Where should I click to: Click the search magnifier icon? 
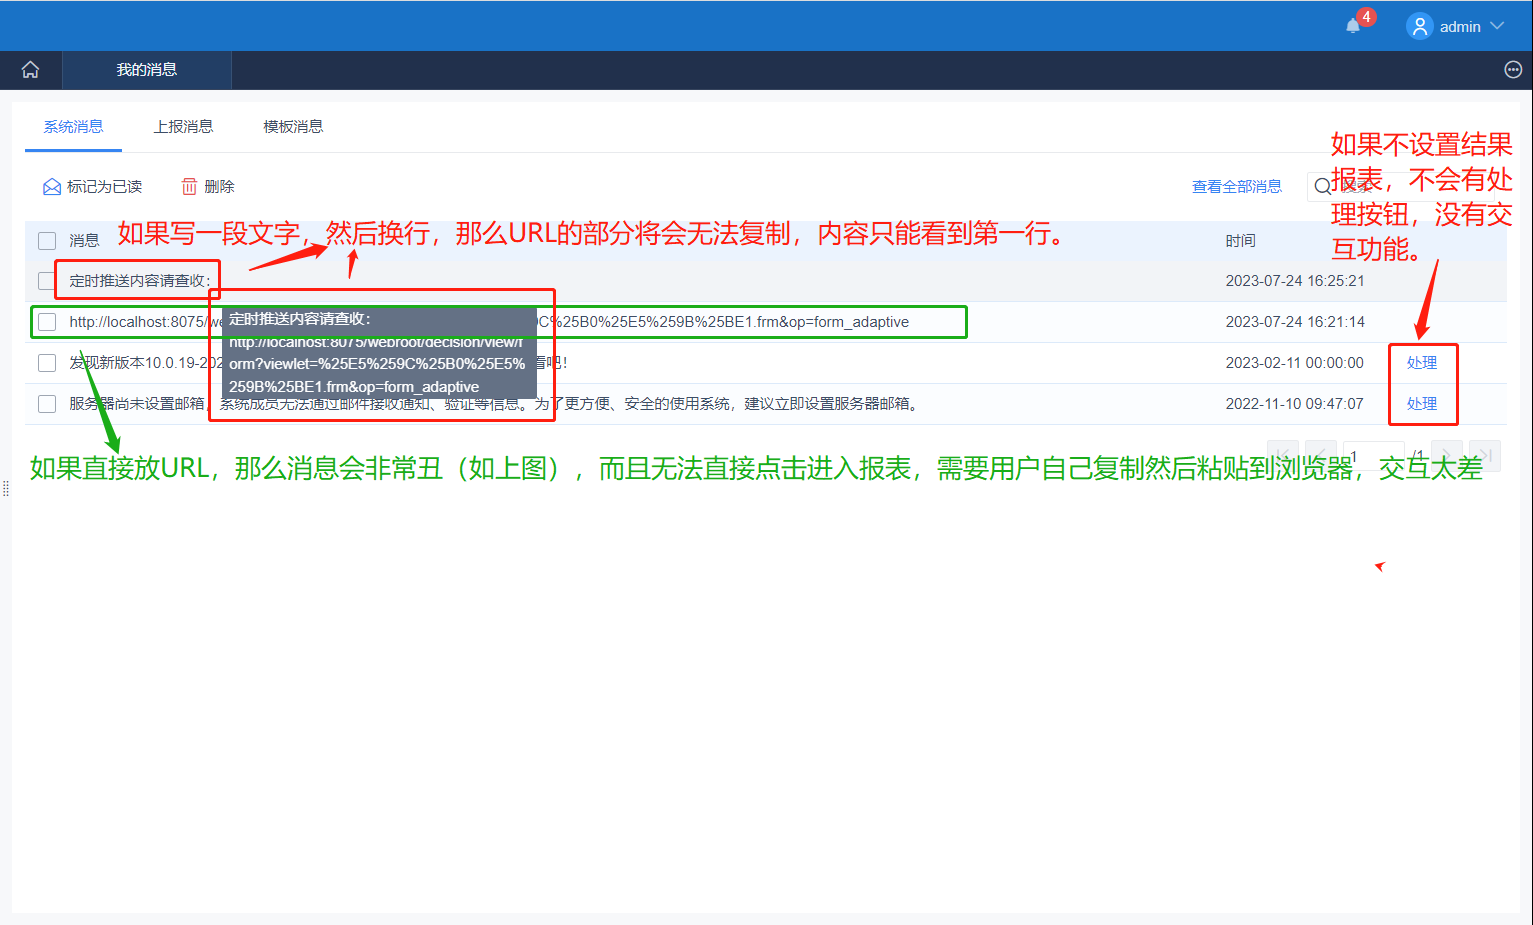point(1322,187)
